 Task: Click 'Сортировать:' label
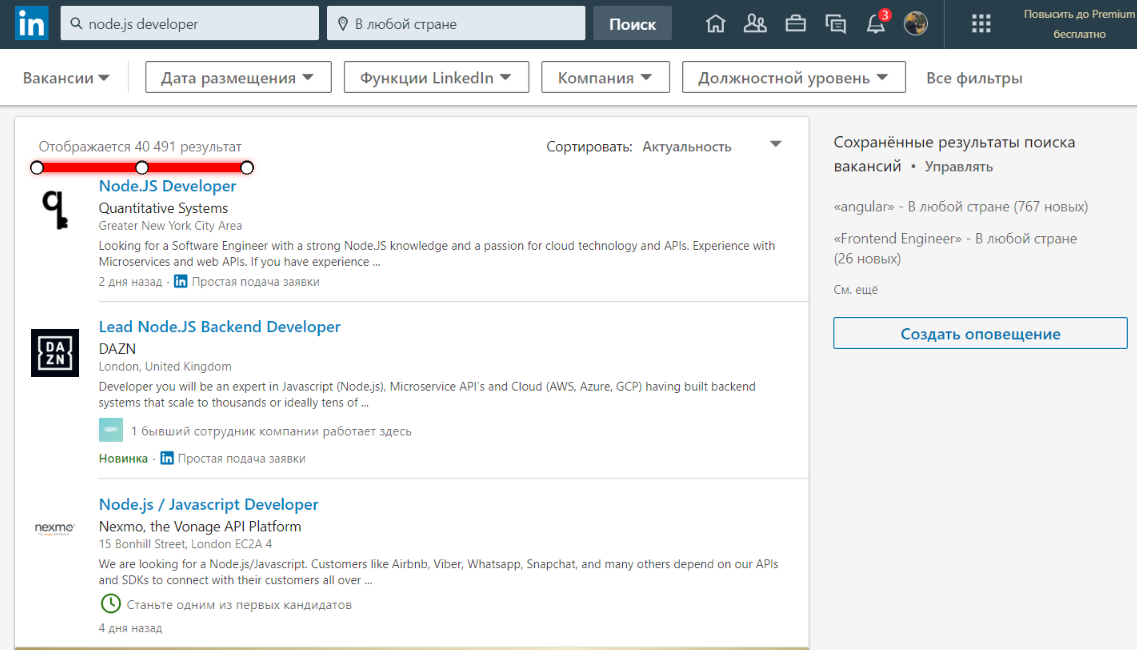(590, 147)
